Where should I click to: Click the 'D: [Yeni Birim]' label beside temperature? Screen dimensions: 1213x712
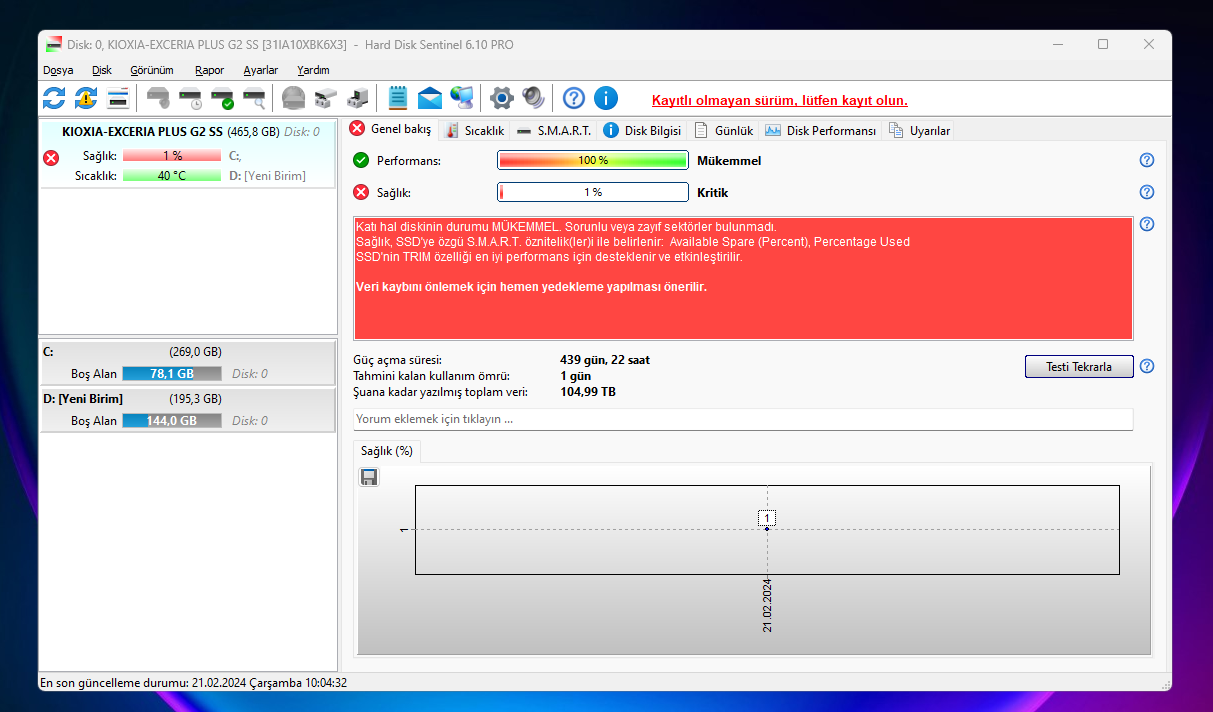click(x=267, y=175)
